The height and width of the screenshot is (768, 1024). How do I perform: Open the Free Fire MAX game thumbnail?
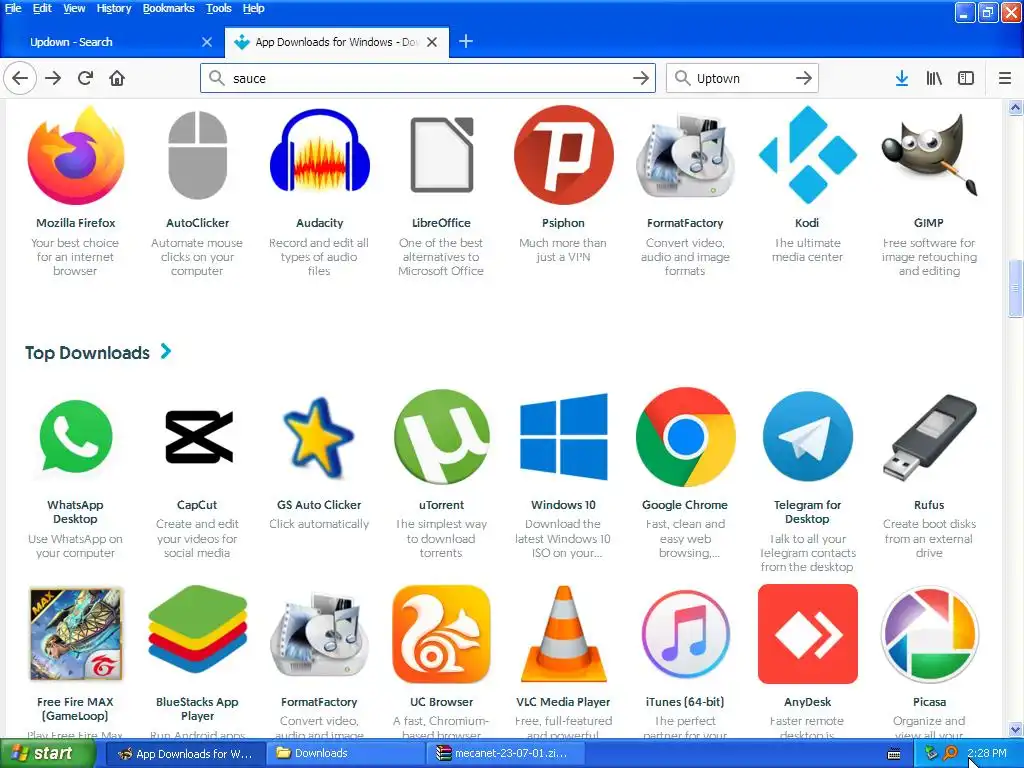click(76, 634)
